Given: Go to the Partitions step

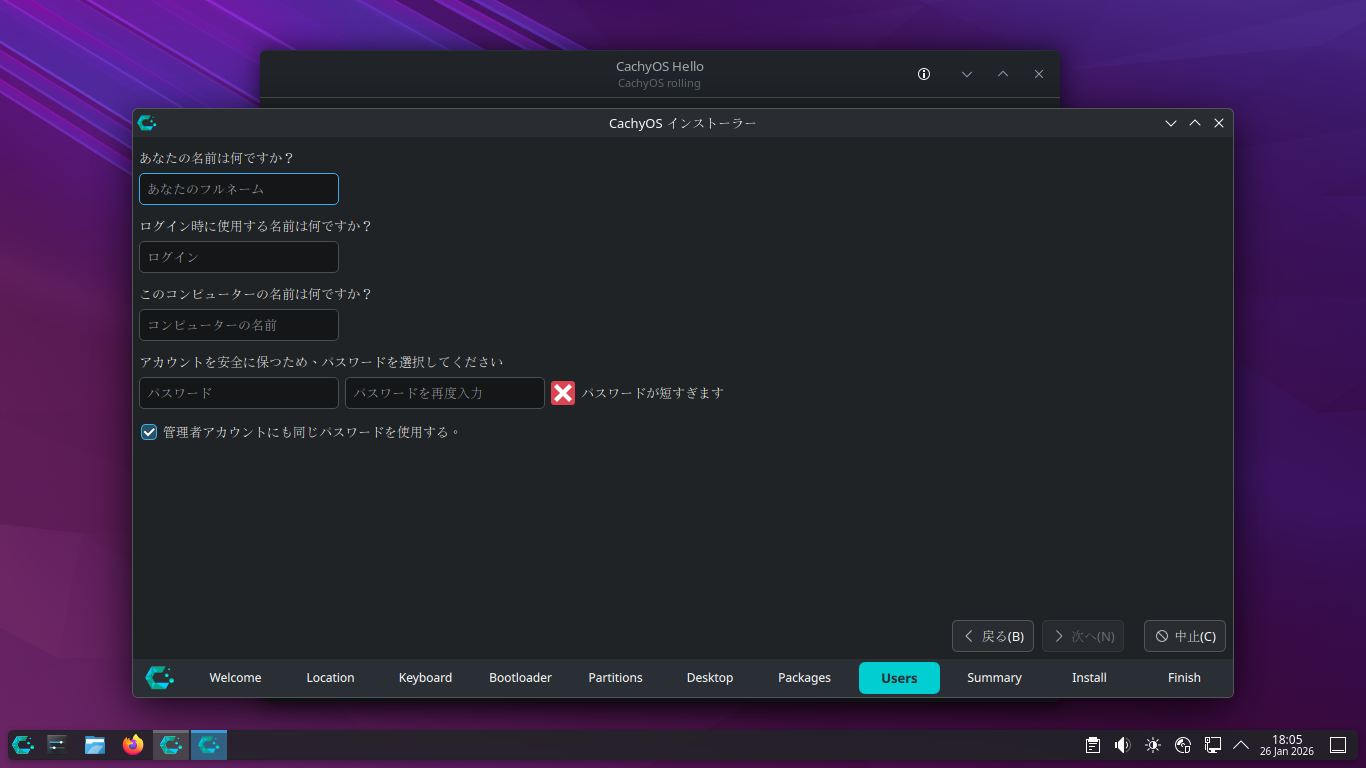Looking at the screenshot, I should pyautogui.click(x=615, y=678).
